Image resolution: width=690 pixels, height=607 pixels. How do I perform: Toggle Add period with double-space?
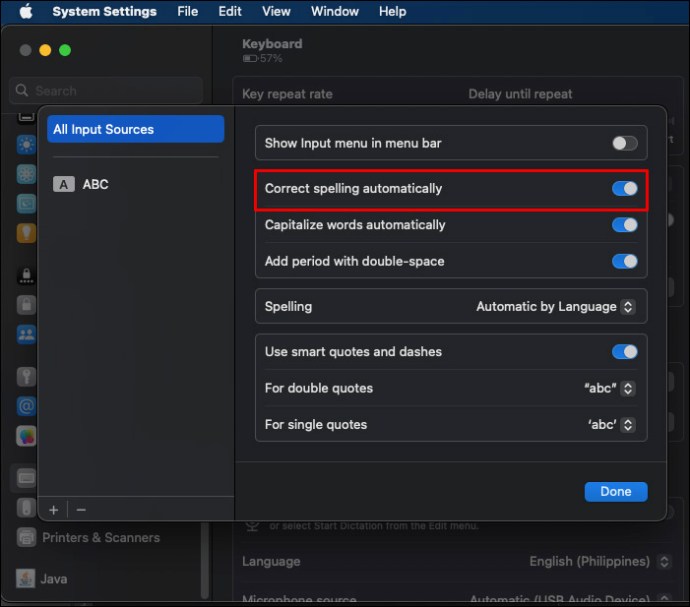click(624, 261)
